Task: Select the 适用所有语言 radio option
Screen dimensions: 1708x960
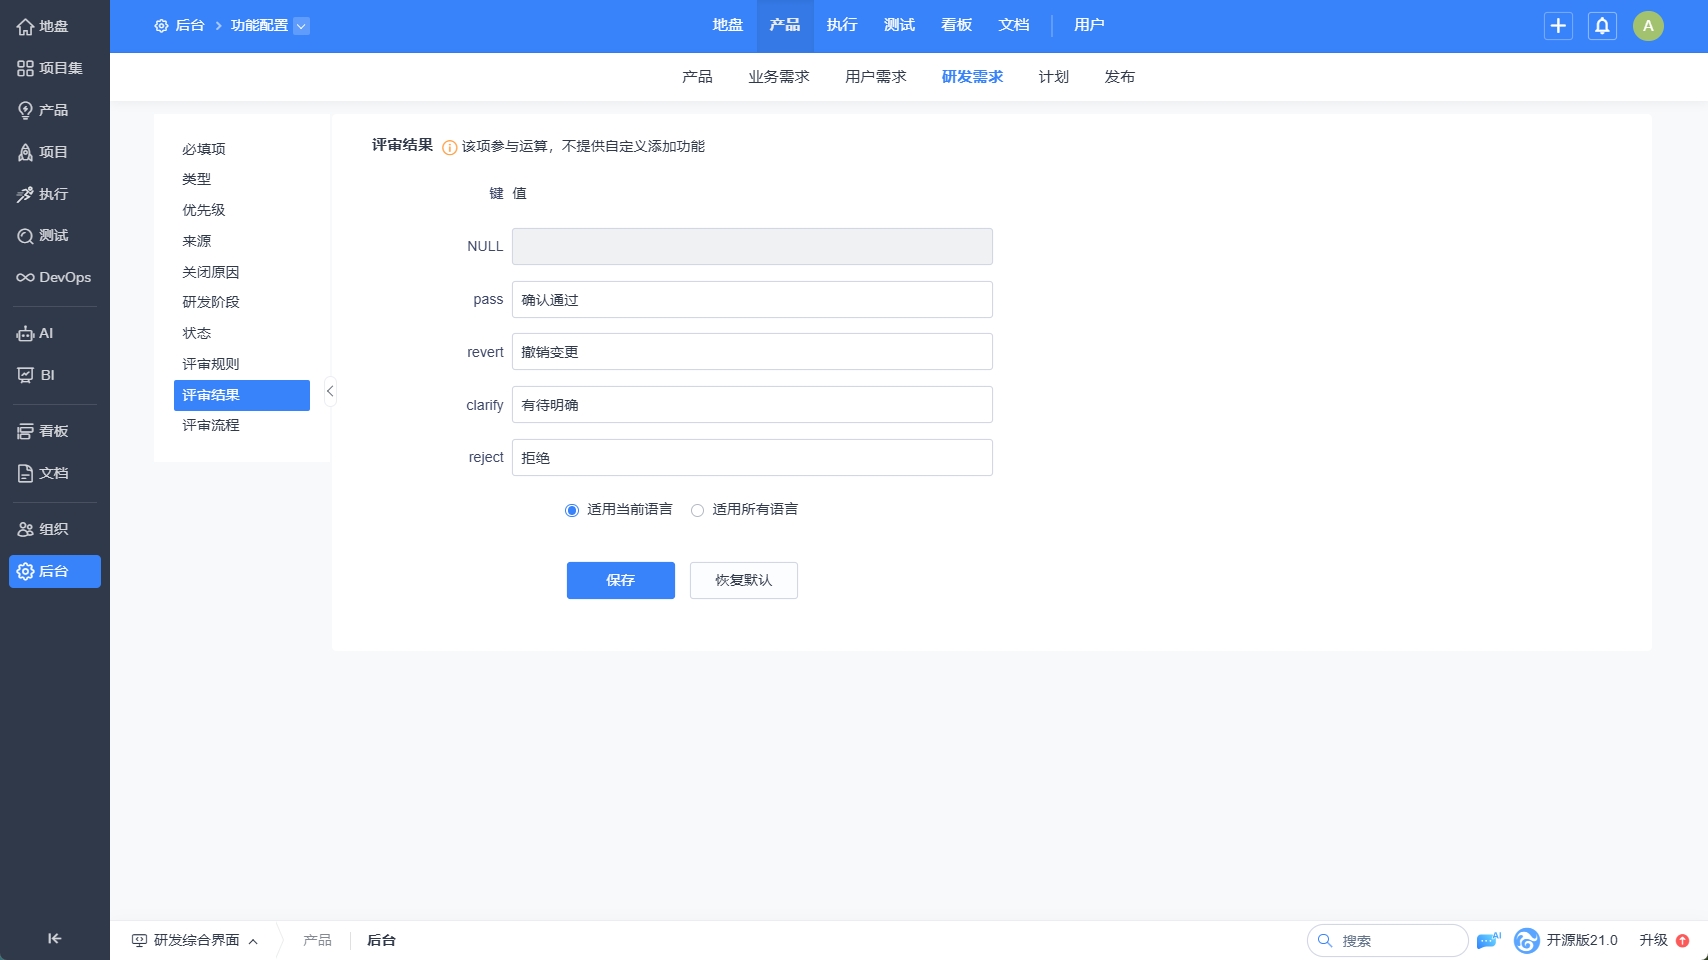Action: (x=697, y=510)
